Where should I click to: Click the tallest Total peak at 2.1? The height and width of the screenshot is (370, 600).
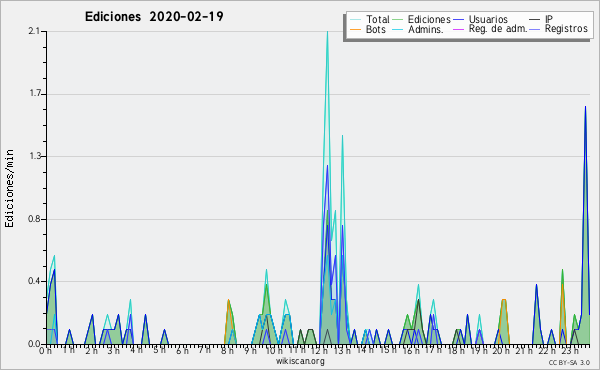(327, 32)
